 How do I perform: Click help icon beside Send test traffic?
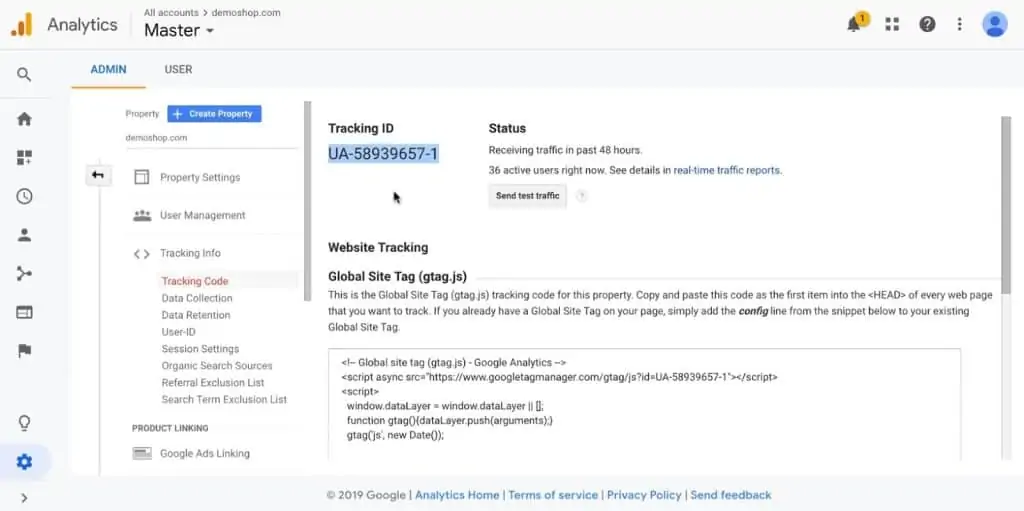point(581,195)
